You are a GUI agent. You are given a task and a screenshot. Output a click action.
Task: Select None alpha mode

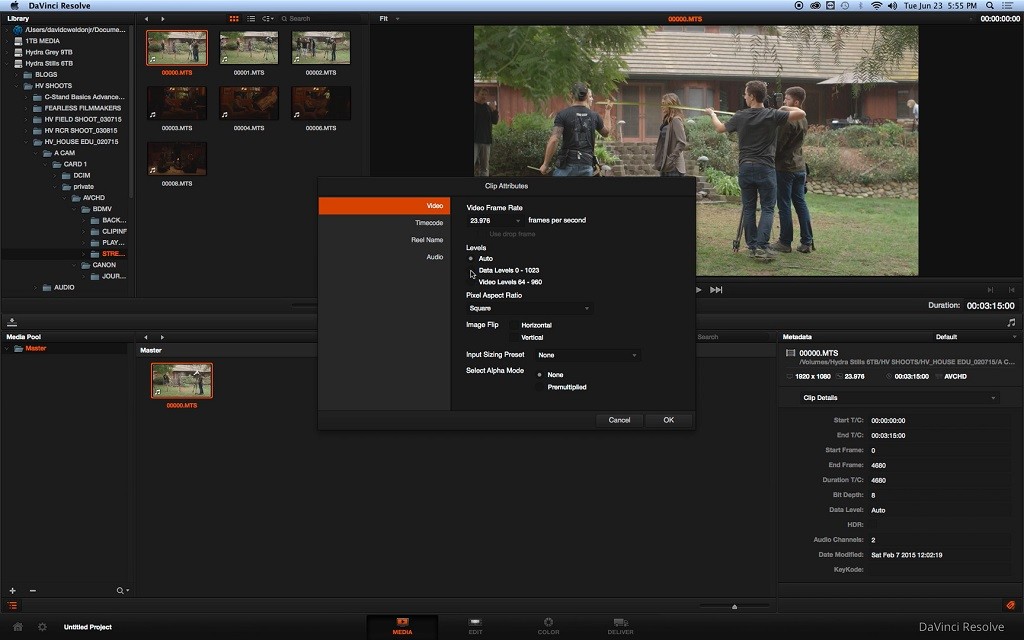pyautogui.click(x=539, y=375)
